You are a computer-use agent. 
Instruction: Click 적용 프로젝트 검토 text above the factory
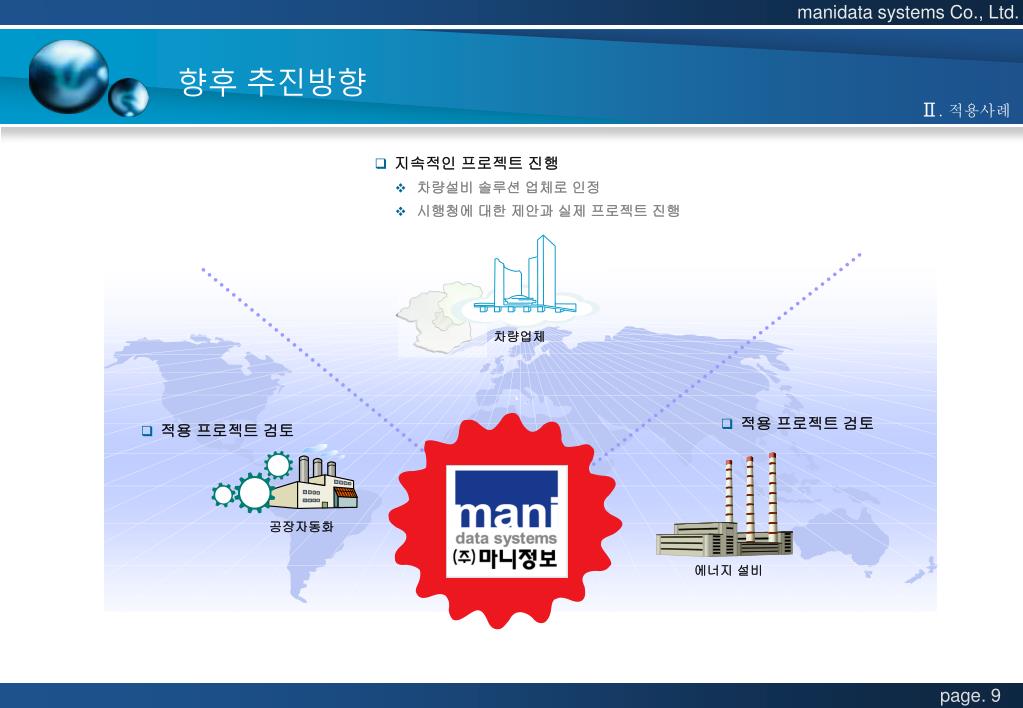point(227,430)
